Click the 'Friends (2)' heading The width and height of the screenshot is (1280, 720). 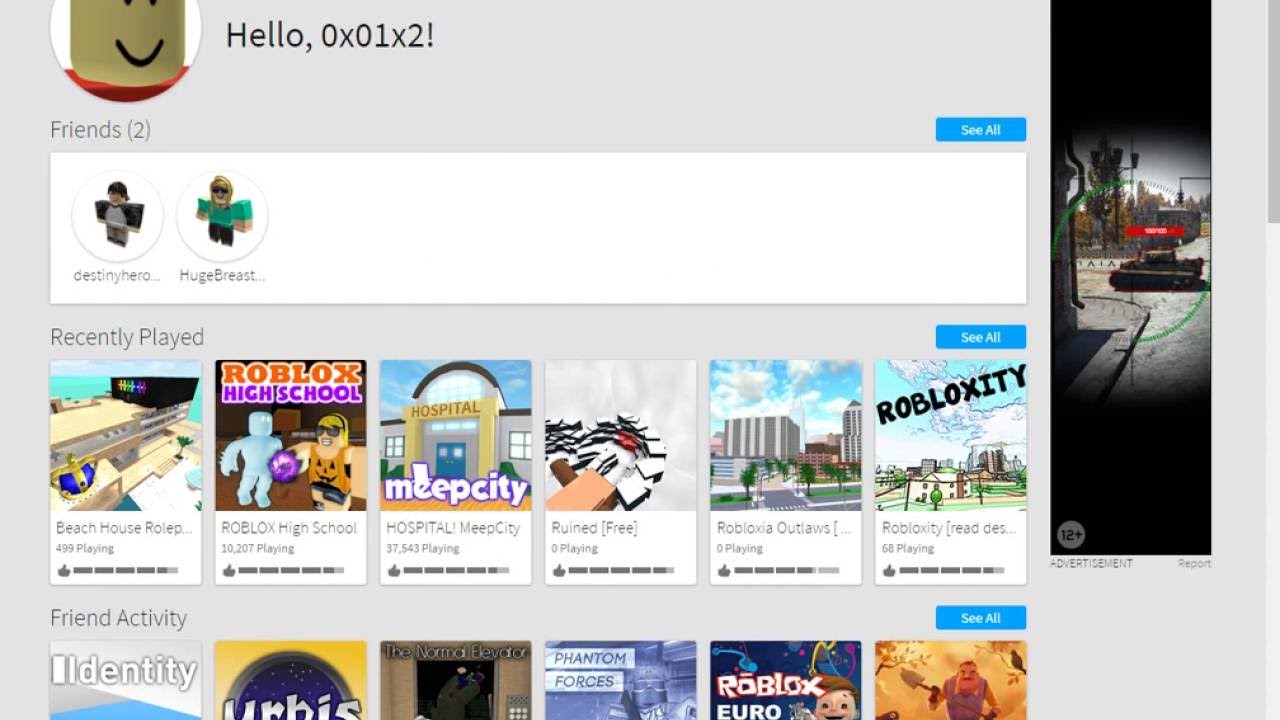(100, 130)
